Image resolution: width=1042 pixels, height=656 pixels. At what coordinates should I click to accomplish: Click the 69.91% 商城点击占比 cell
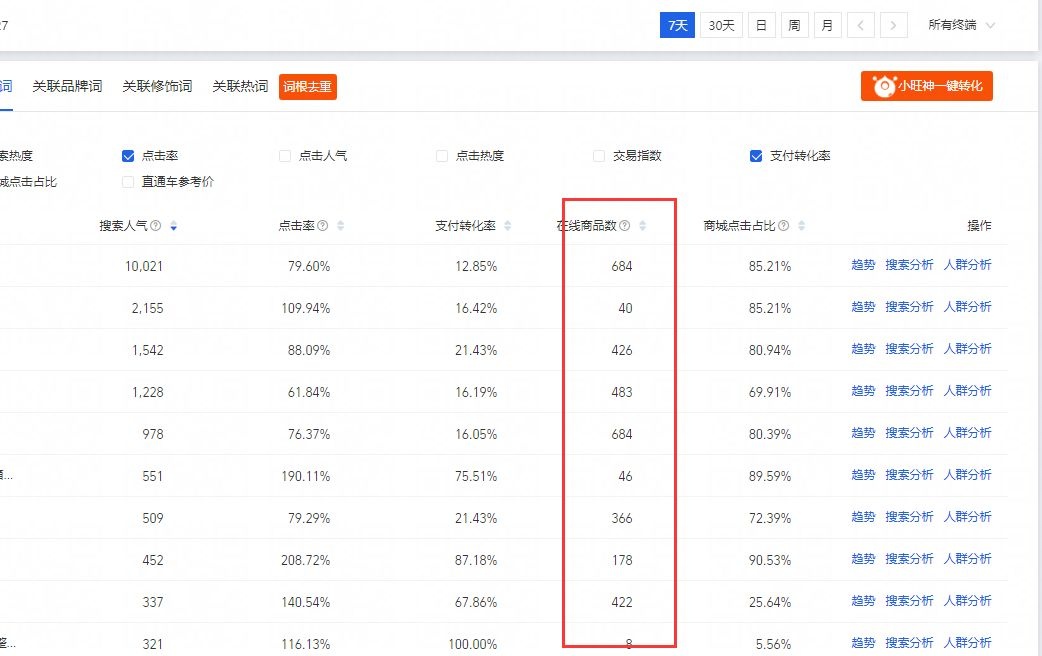pos(770,392)
